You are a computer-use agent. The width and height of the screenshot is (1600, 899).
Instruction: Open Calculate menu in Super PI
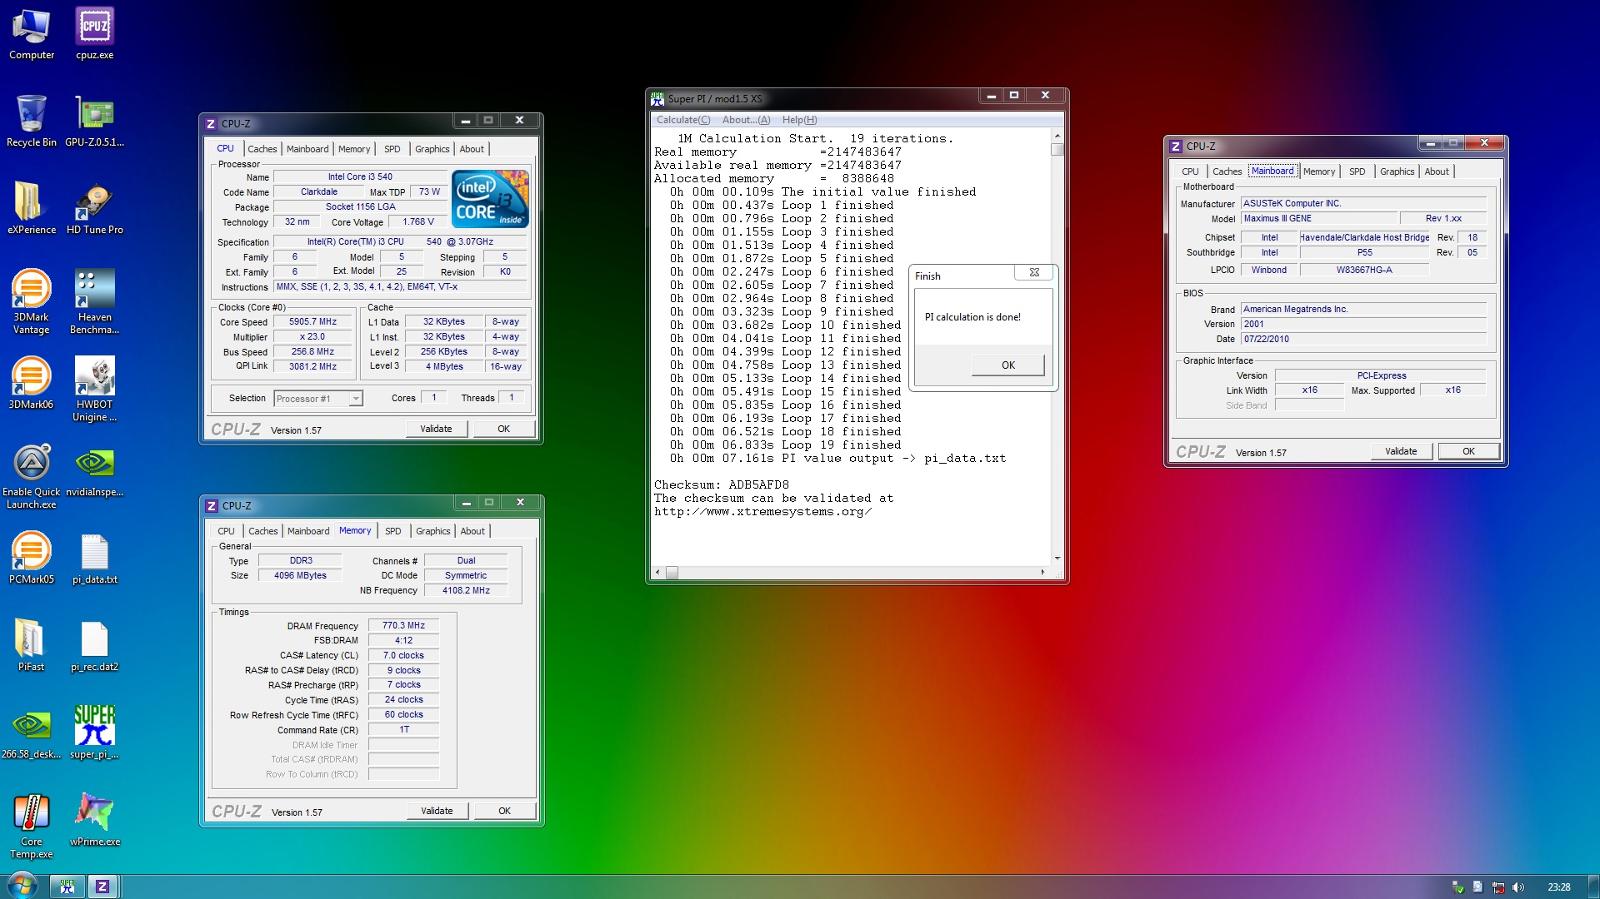point(683,120)
